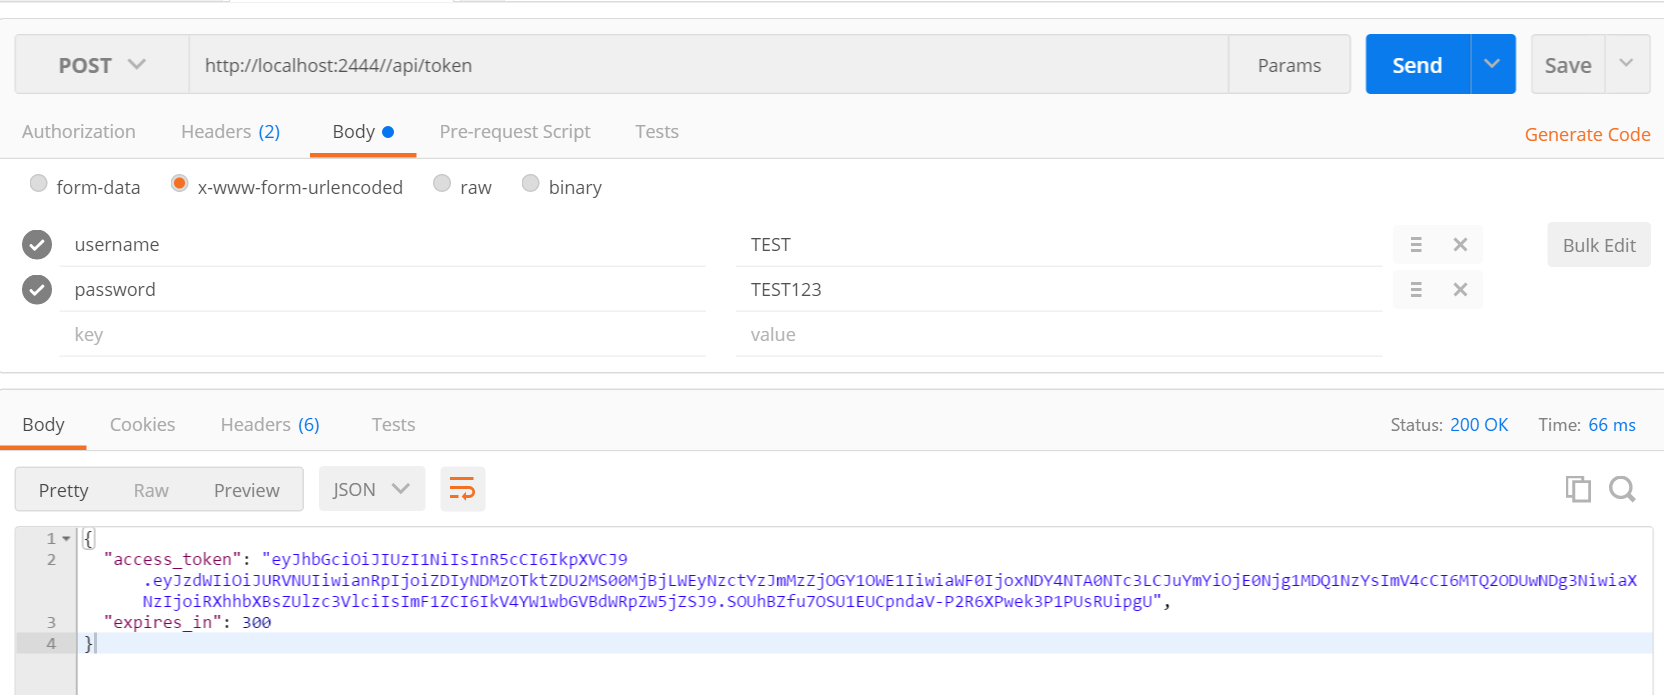Open the POST method dropdown

pos(102,65)
